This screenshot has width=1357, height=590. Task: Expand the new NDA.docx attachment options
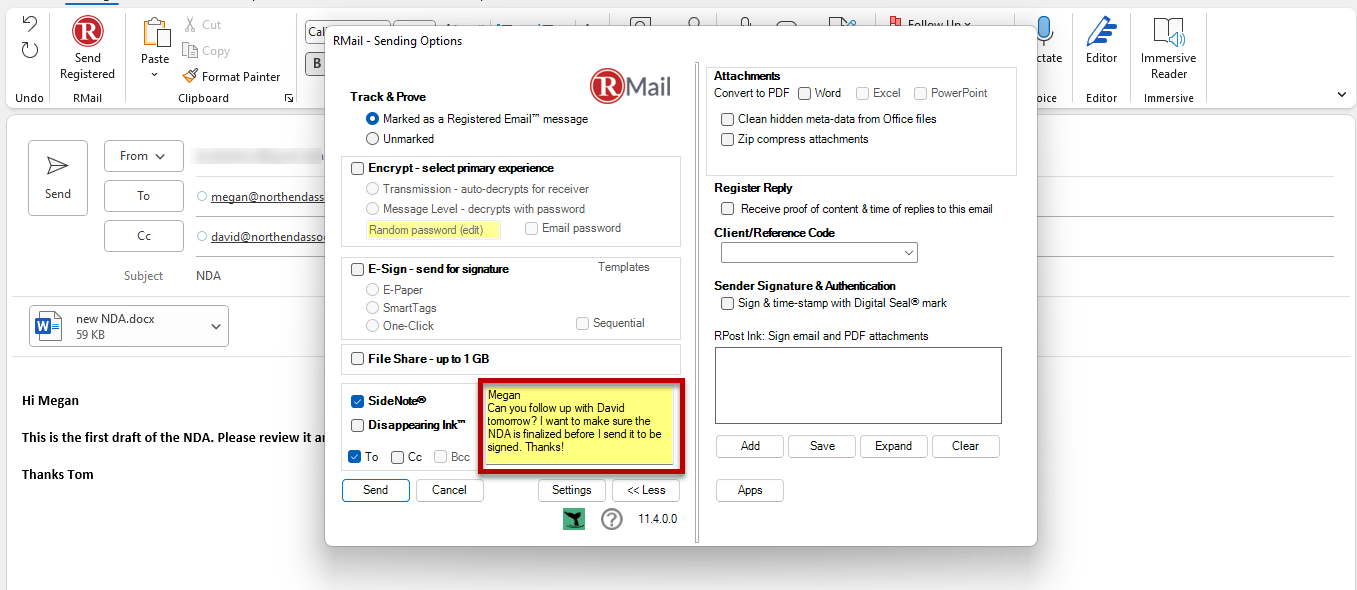tap(214, 325)
